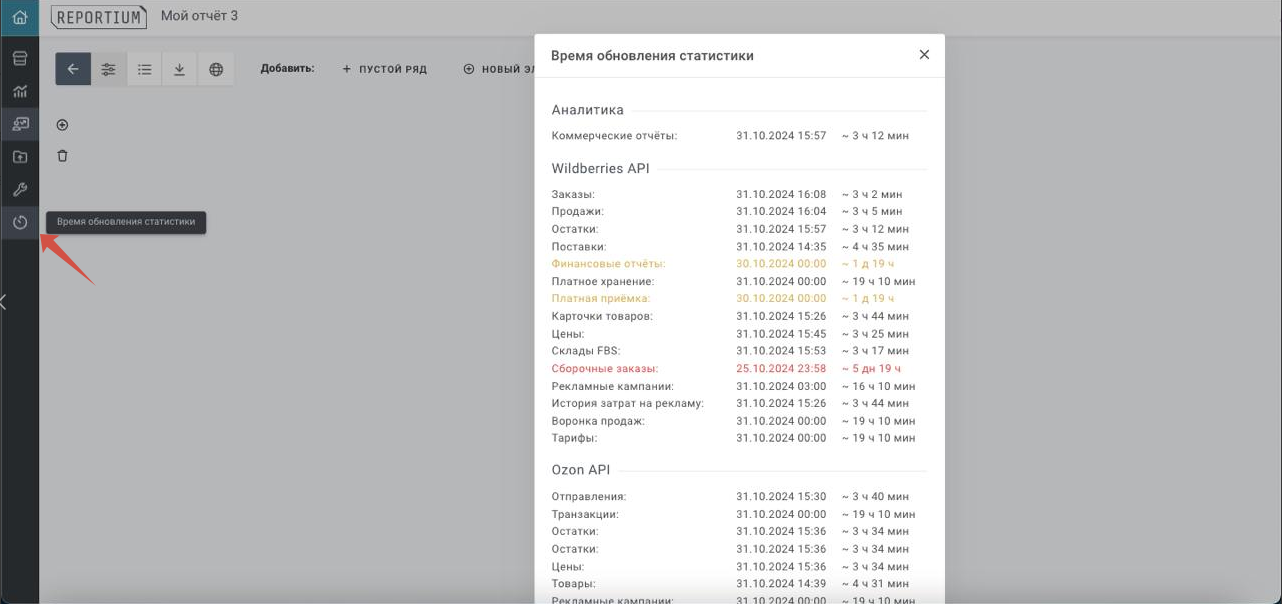Select the report dashboard sidebar icon
The image size is (1282, 604).
(19, 124)
